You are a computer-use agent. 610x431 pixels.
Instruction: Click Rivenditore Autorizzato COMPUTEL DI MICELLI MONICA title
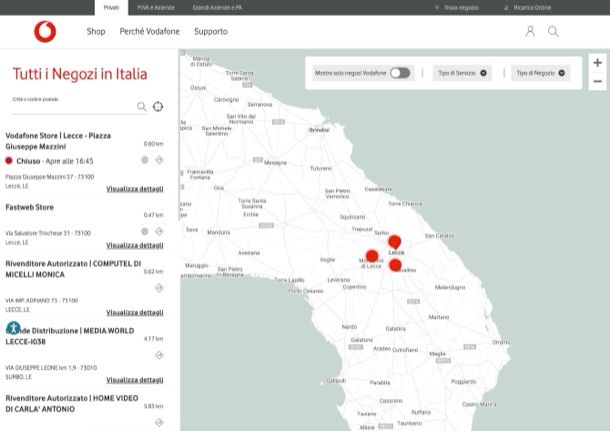pos(73,269)
